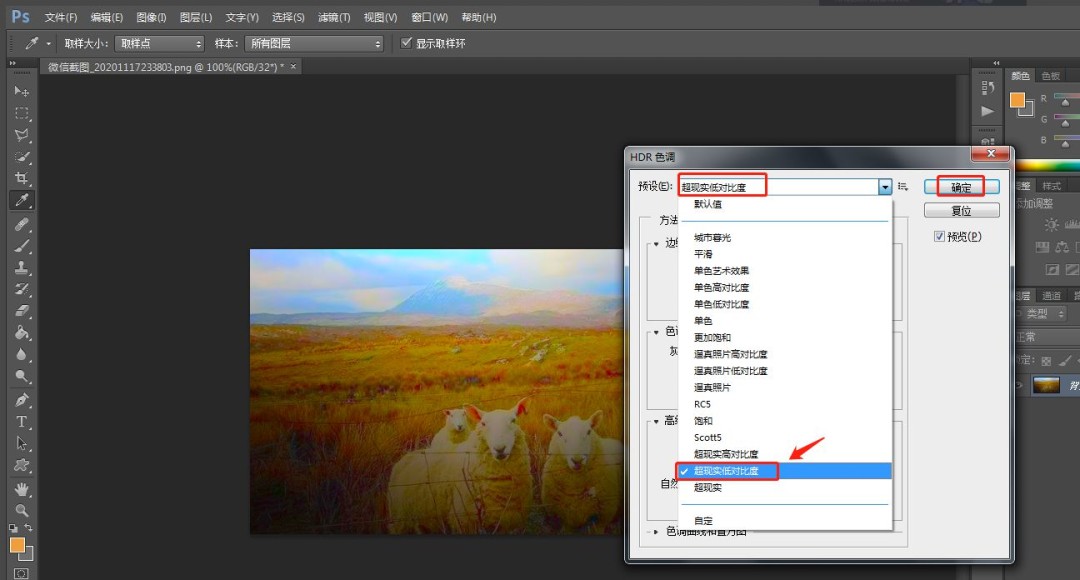Viewport: 1080px width, 580px height.
Task: Switch to the 样式 tab
Action: 1052,186
